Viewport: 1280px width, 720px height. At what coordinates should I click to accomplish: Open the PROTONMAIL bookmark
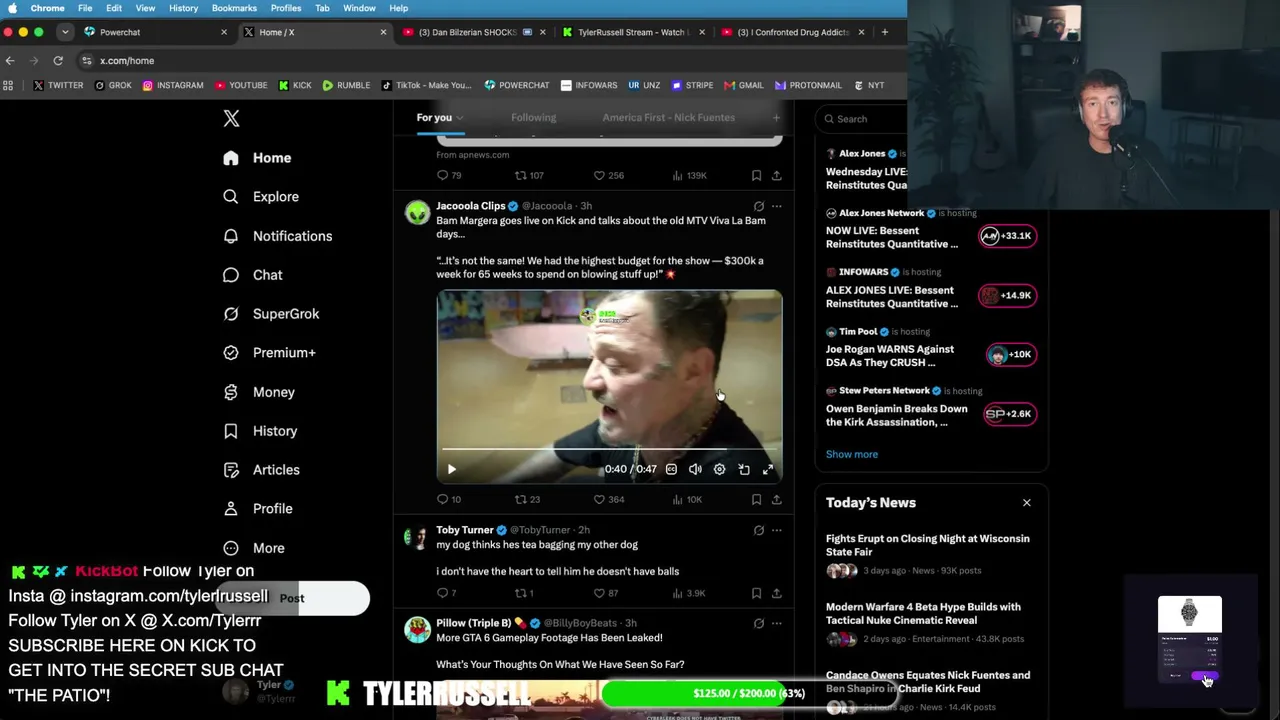(x=808, y=85)
